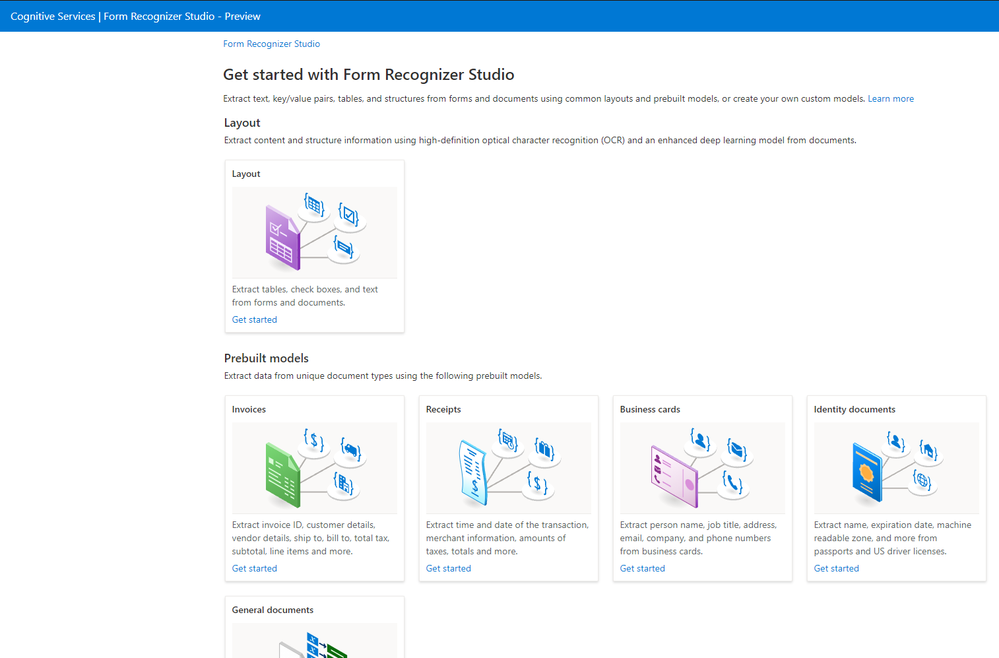Click the Invoices card title
This screenshot has height=658, width=999.
248,410
